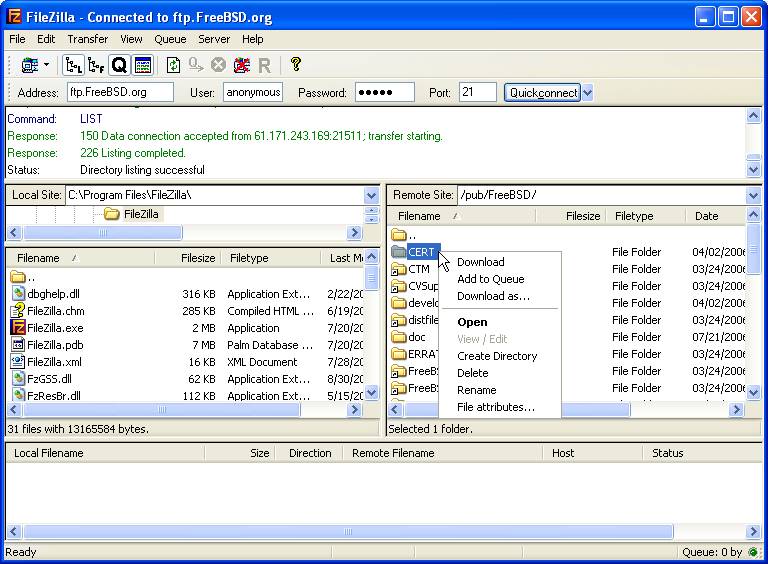Select the CTM remote folder icon

point(398,269)
